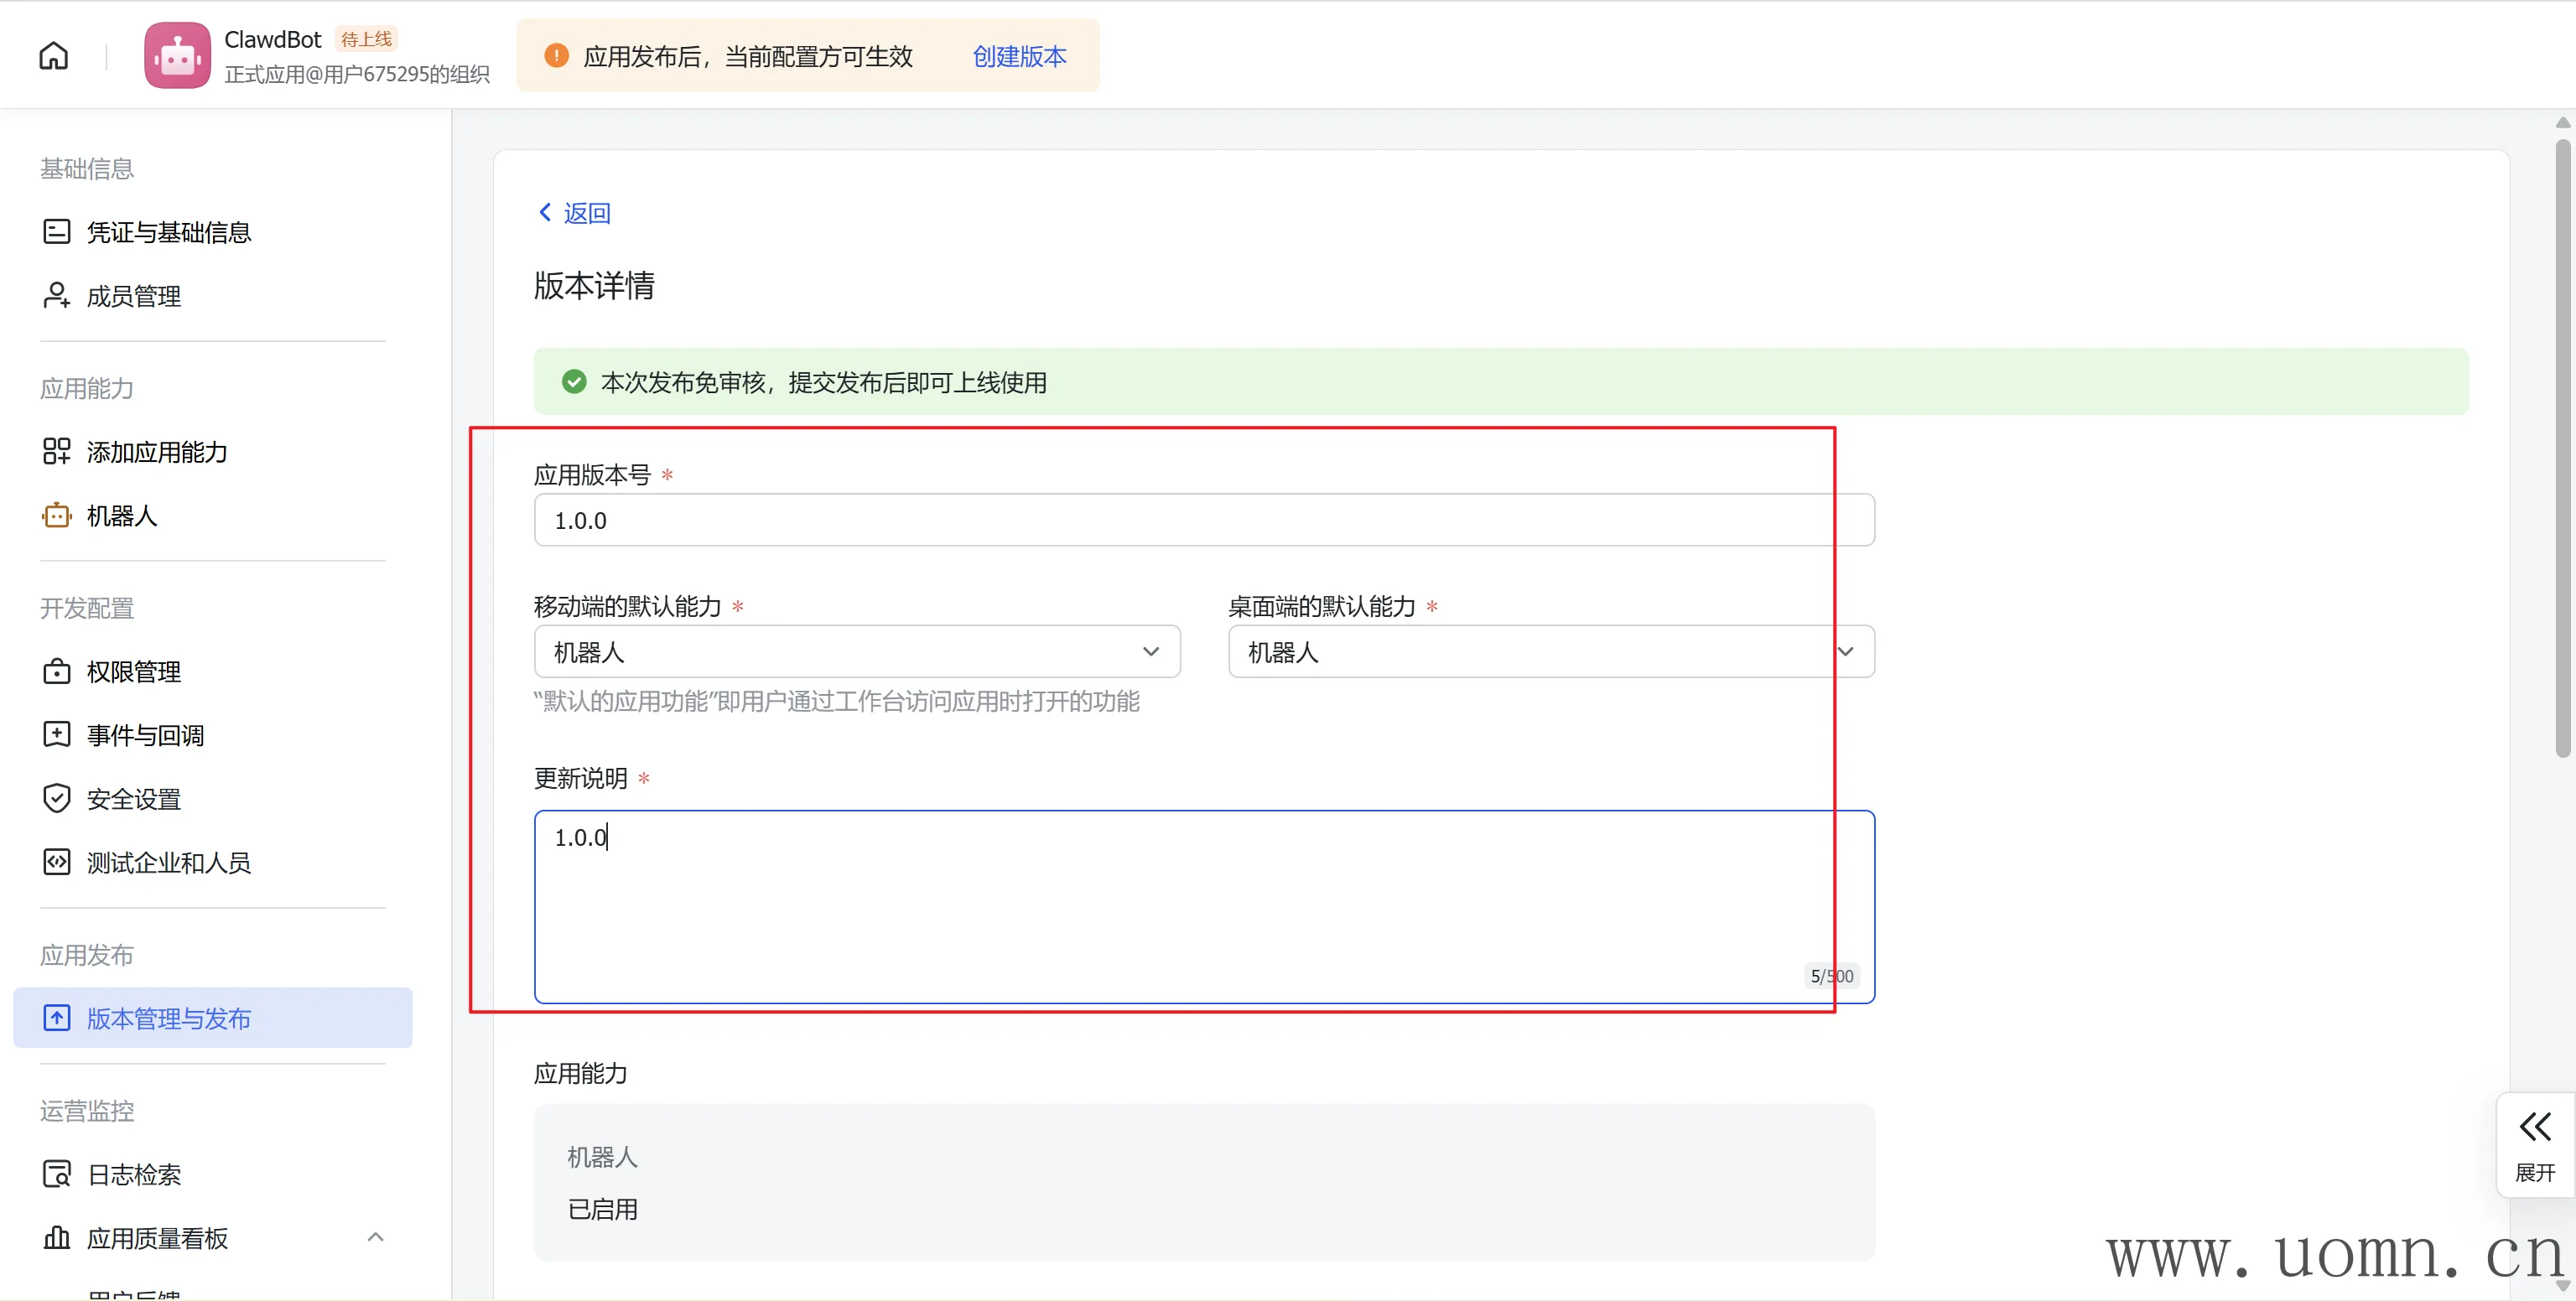The width and height of the screenshot is (2576, 1301).
Task: Click the 应用版本号 input field
Action: point(1203,520)
